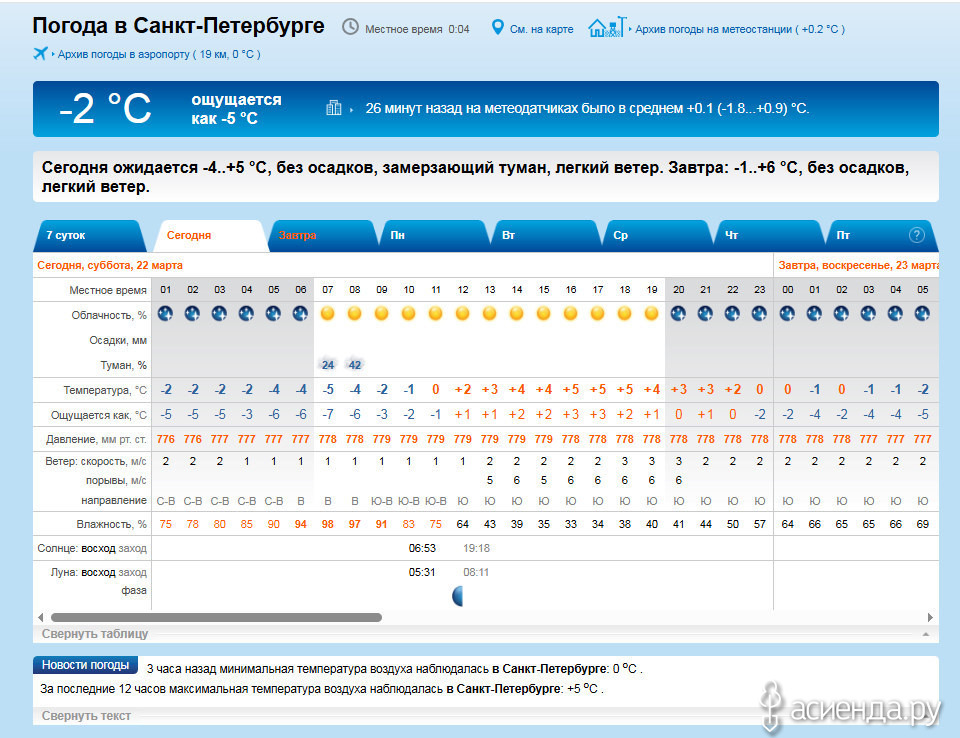Click the Температура, °C row label
Screen dimensions: 960x738
(105, 390)
